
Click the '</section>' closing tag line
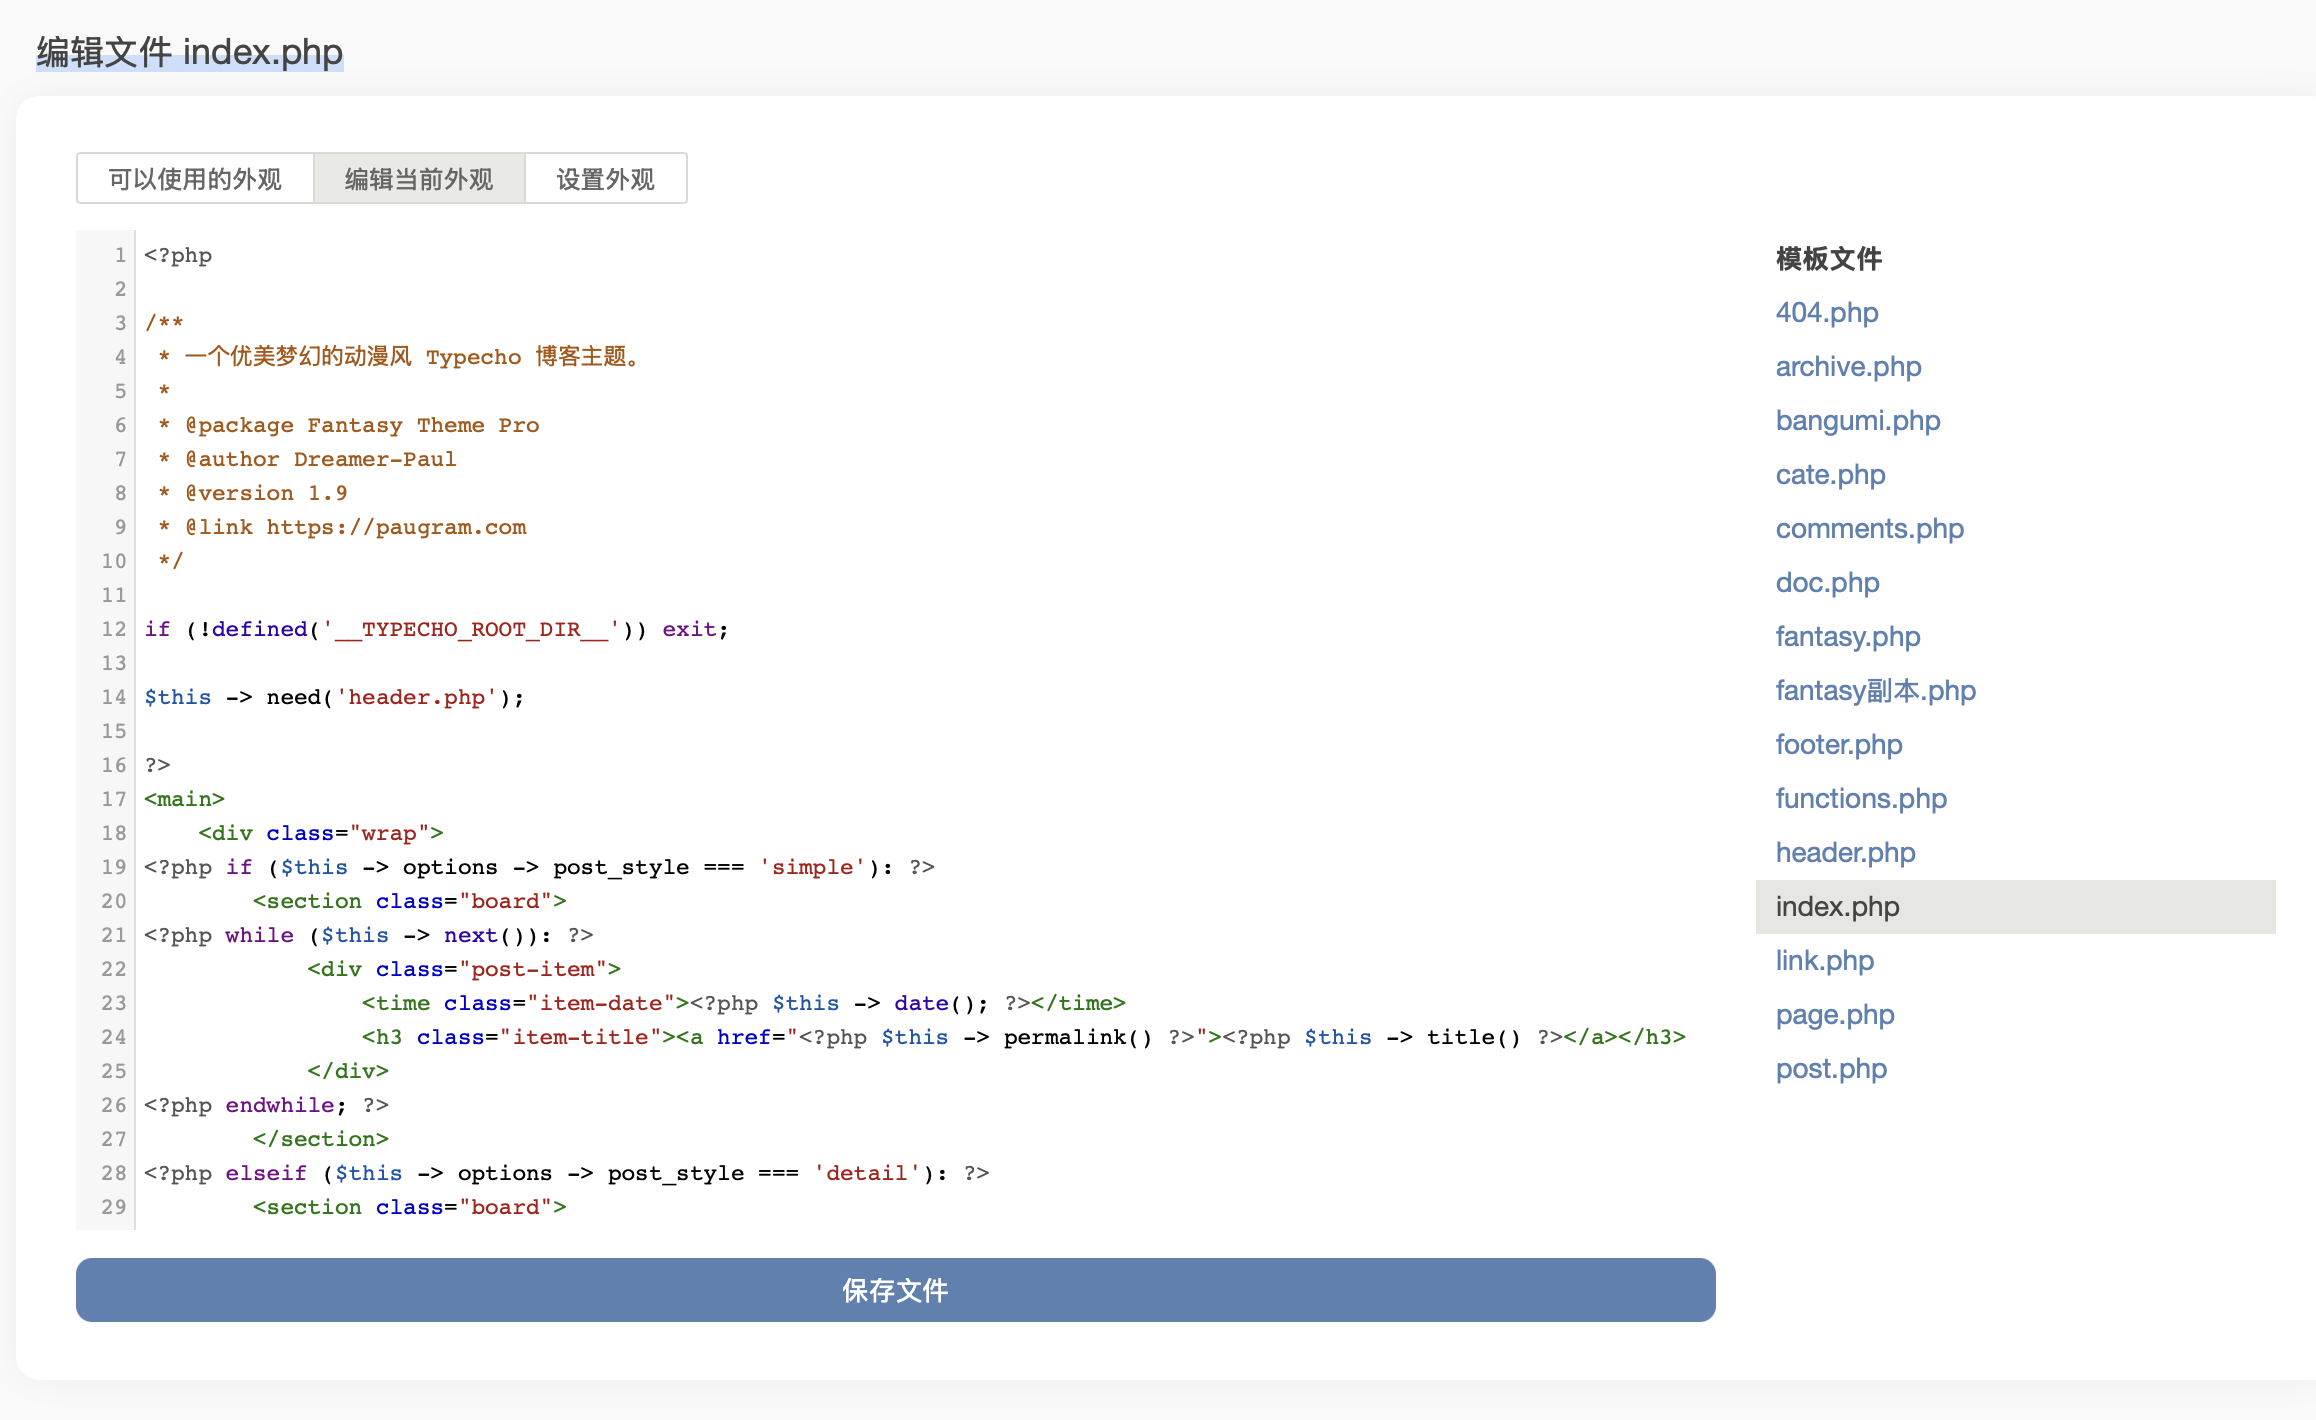321,1139
